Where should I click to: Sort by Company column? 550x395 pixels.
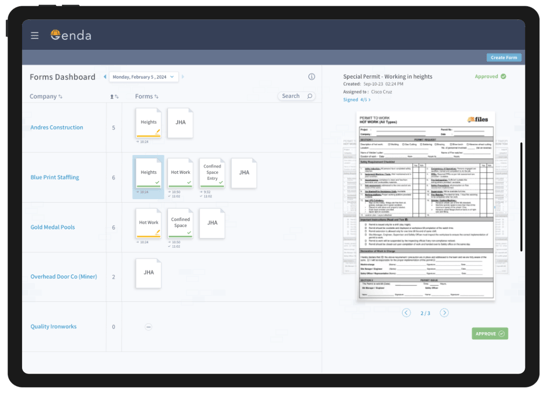pos(46,96)
